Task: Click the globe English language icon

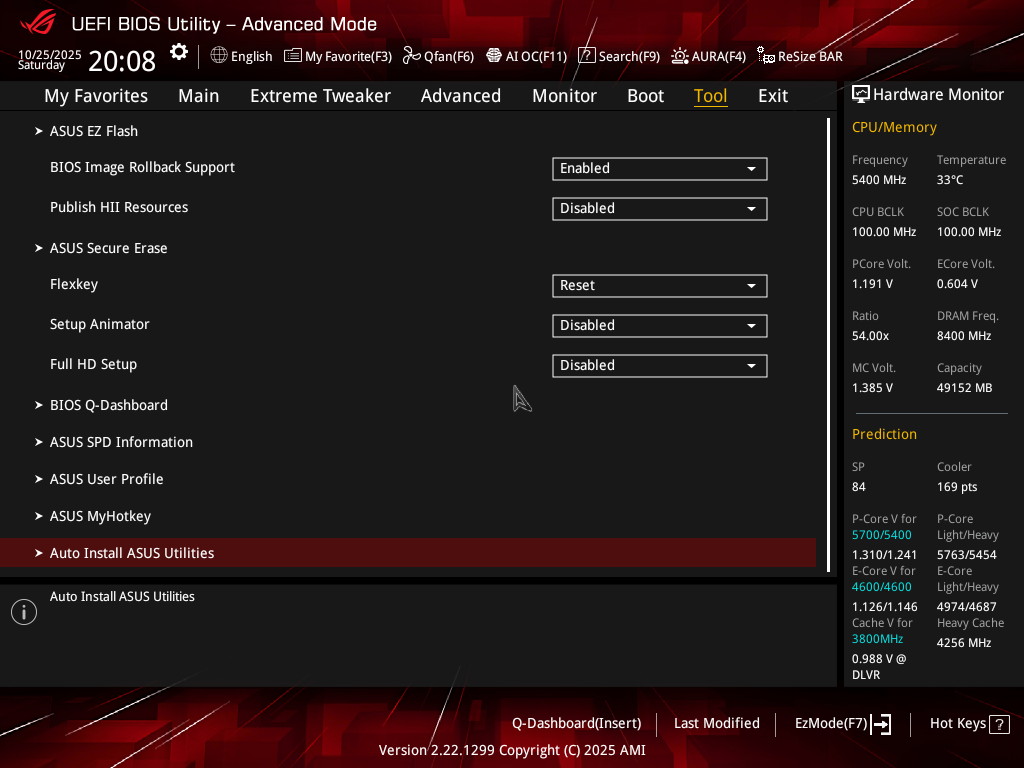Action: pyautogui.click(x=219, y=56)
